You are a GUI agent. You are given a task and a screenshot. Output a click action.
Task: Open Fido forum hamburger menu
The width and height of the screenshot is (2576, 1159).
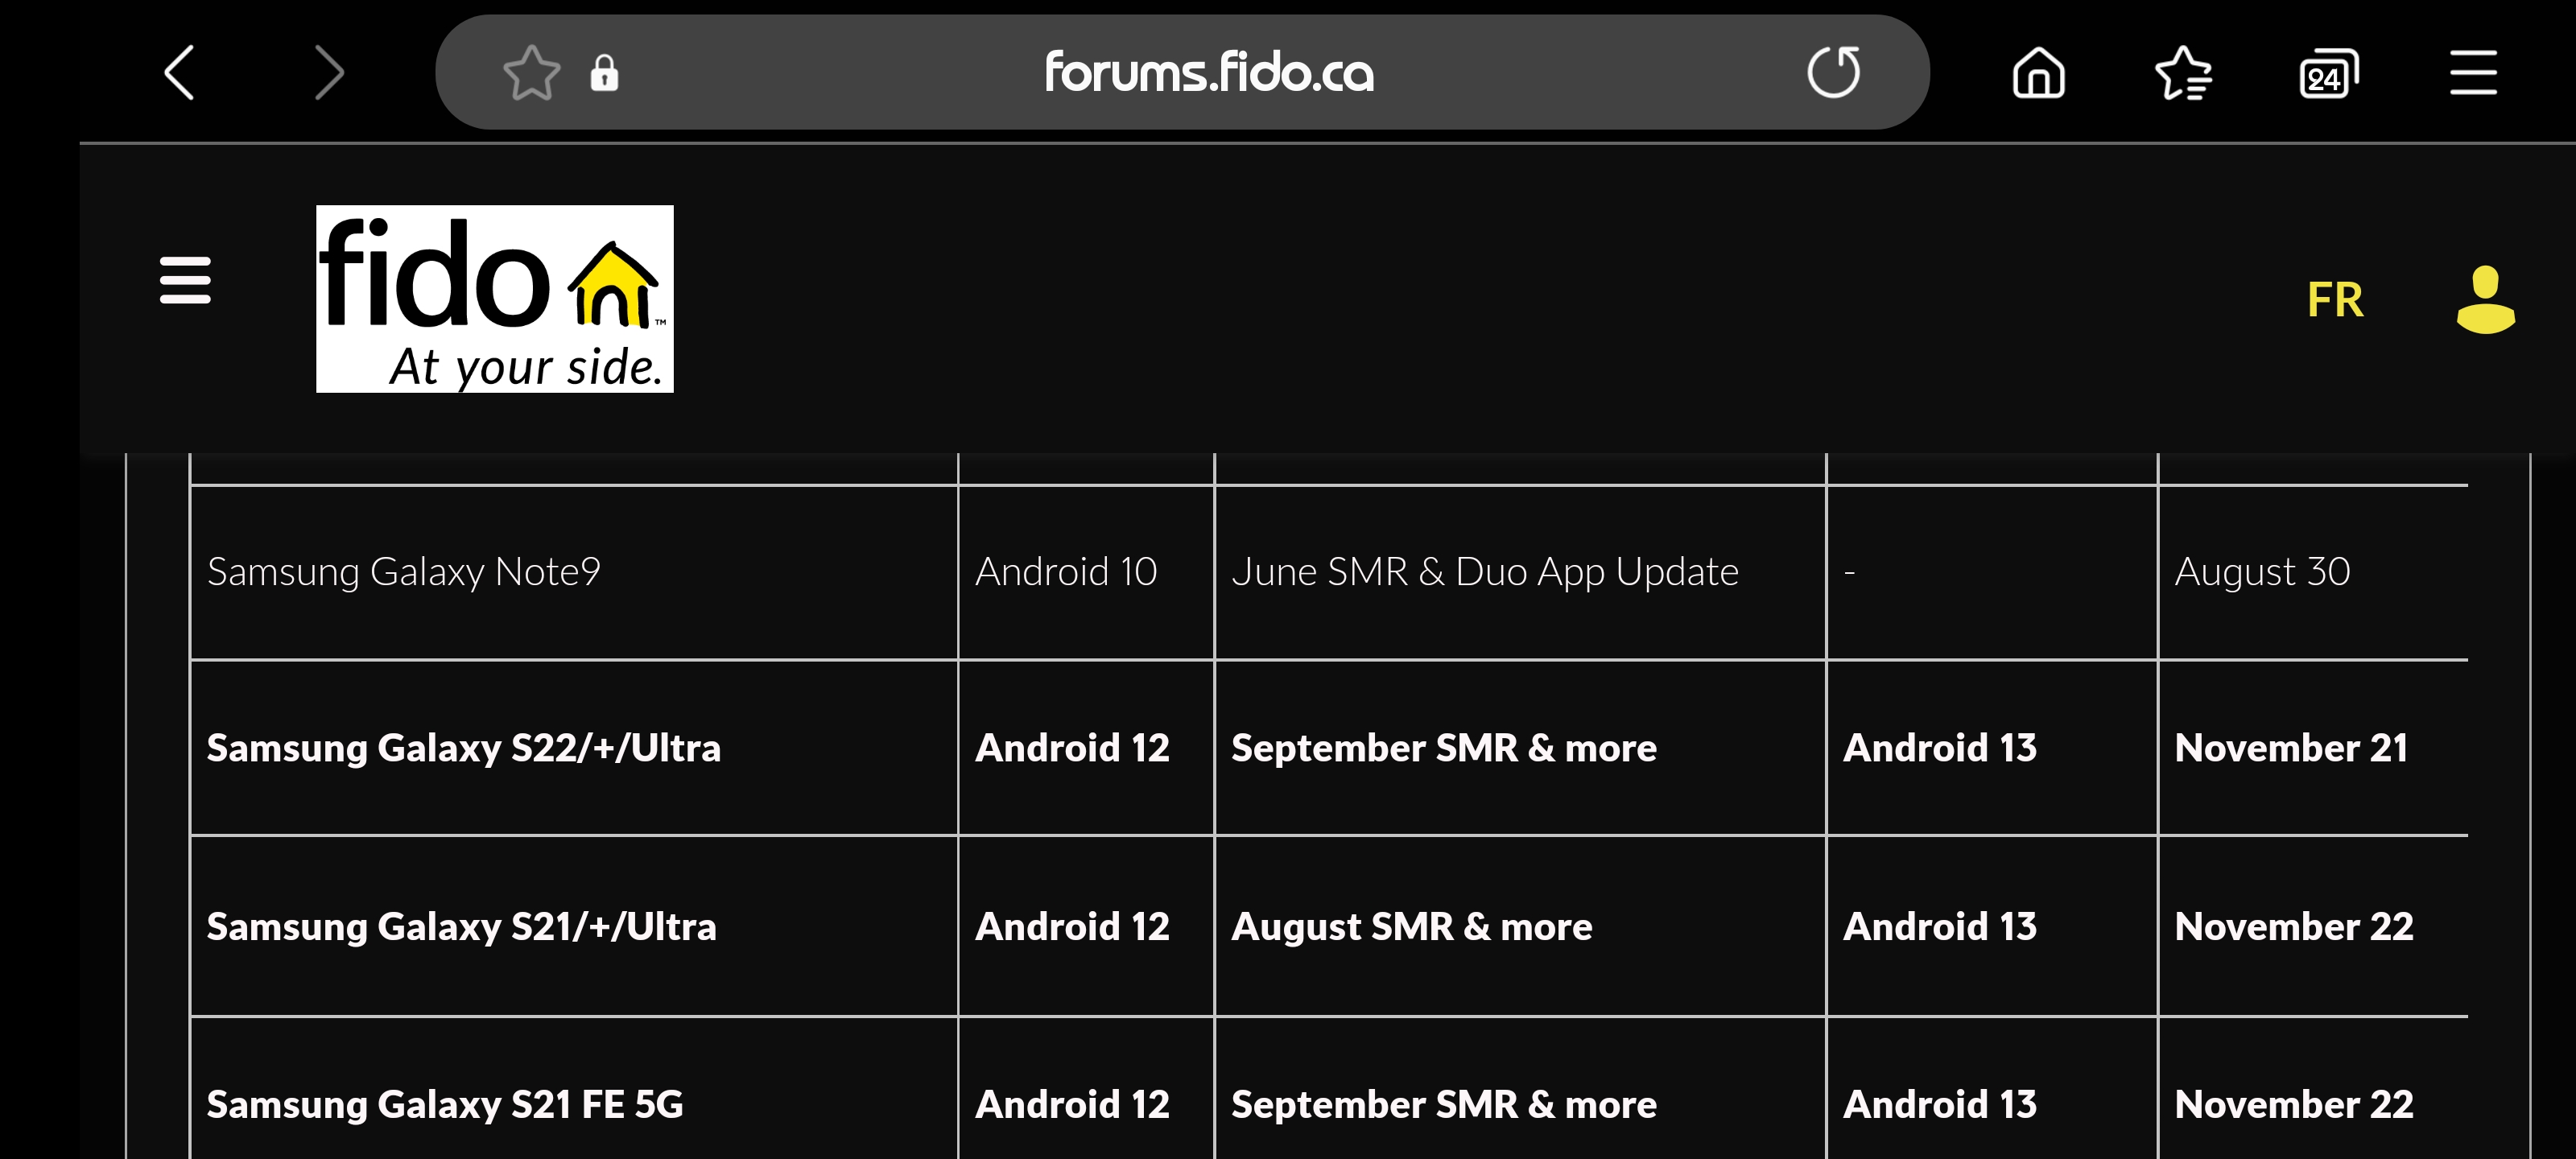pyautogui.click(x=185, y=280)
